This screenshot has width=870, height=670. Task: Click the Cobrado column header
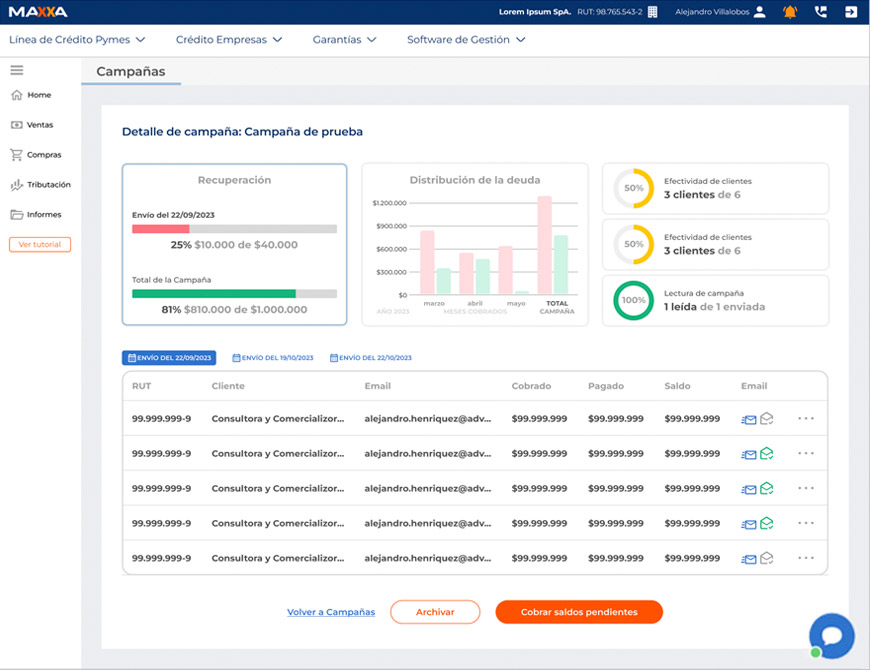click(x=531, y=386)
